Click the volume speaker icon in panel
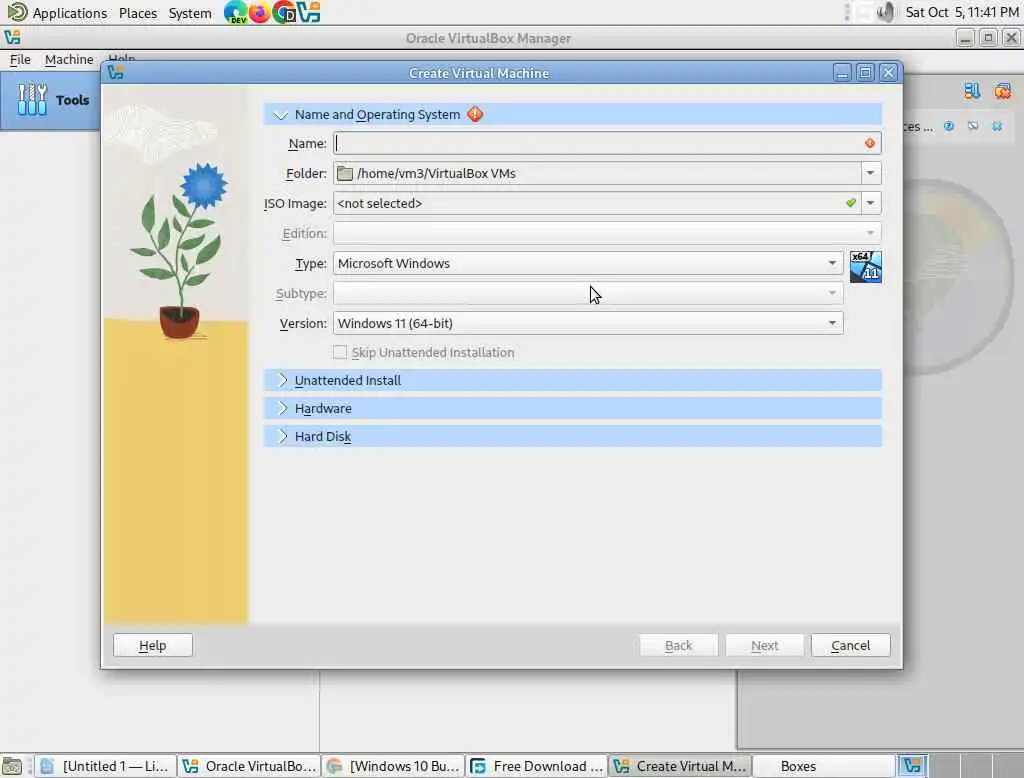Image resolution: width=1024 pixels, height=778 pixels. tap(886, 12)
